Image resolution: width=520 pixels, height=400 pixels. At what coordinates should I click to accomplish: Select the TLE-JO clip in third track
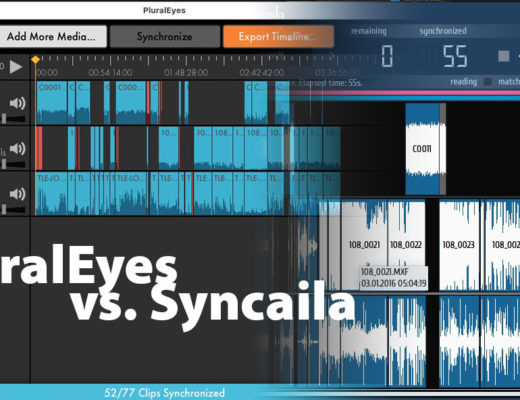[x=52, y=193]
